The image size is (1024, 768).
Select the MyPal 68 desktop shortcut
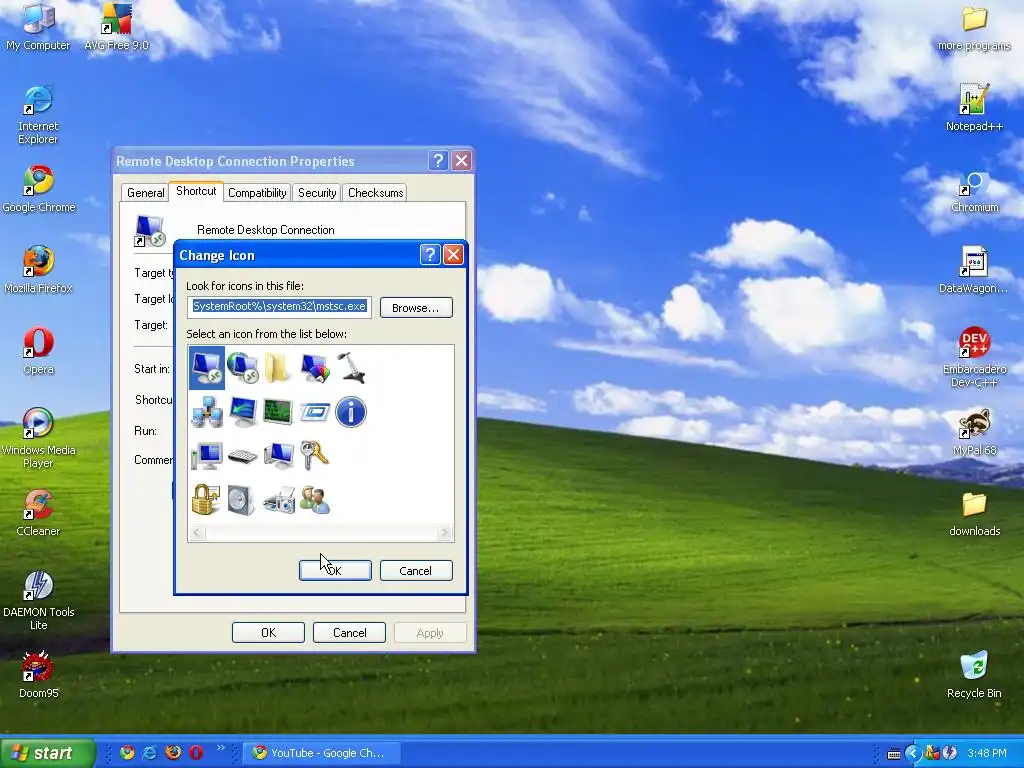[974, 432]
